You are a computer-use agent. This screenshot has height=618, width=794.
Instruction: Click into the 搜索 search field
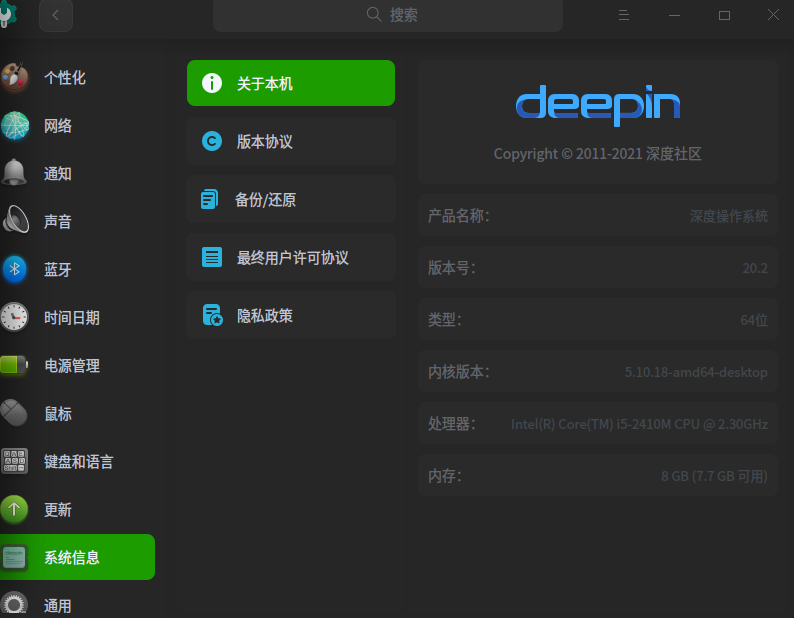[x=388, y=15]
